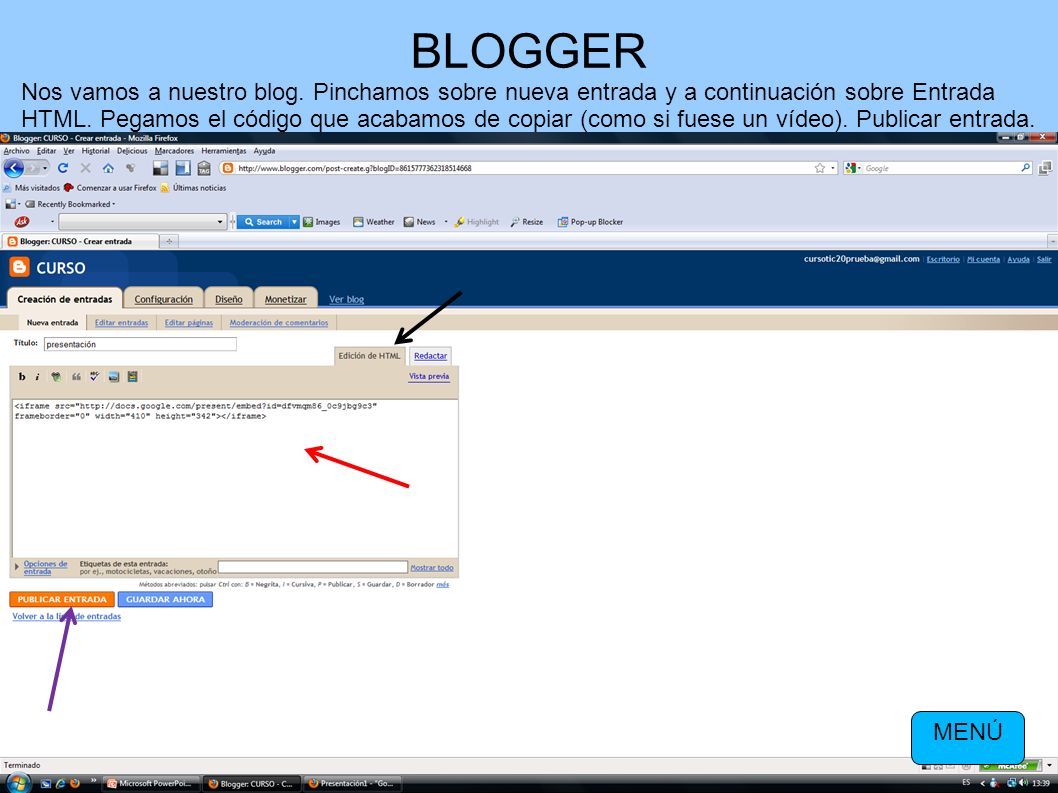1058x793 pixels.
Task: Reload the page with the refresh icon
Action: click(x=63, y=168)
